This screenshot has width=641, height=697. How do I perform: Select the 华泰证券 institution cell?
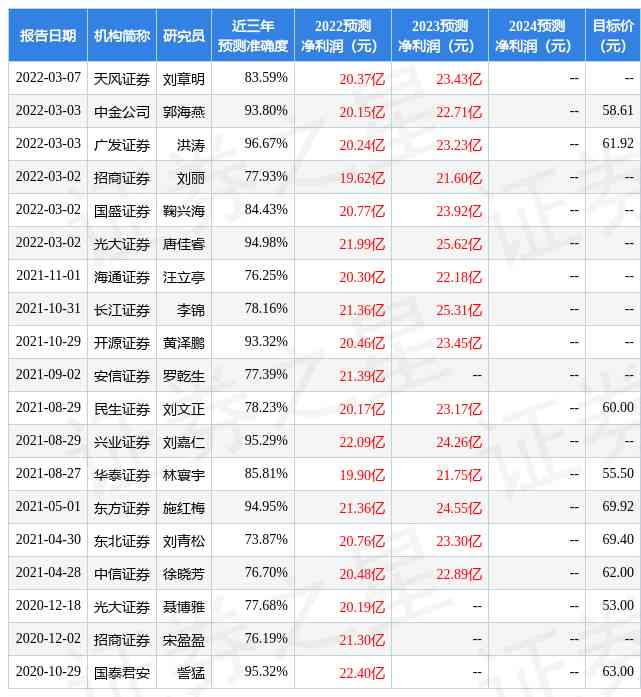[x=122, y=475]
